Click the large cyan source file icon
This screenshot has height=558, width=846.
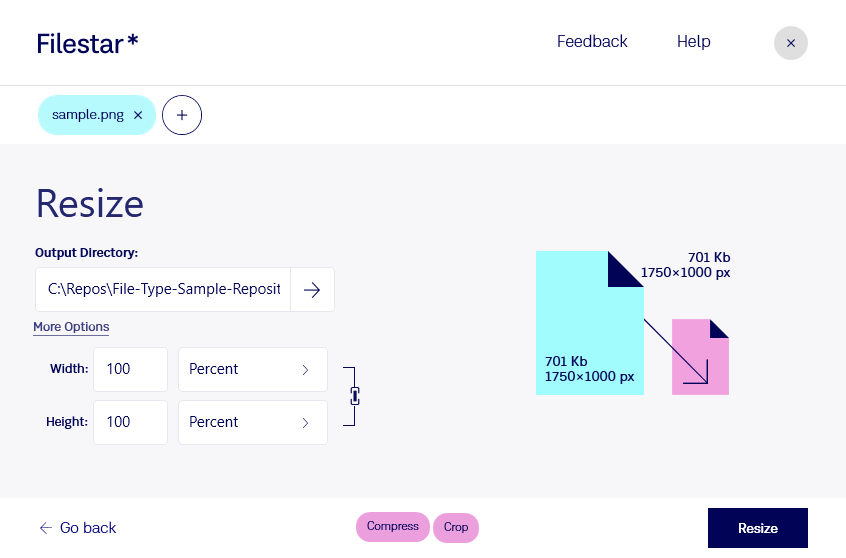[x=590, y=323]
